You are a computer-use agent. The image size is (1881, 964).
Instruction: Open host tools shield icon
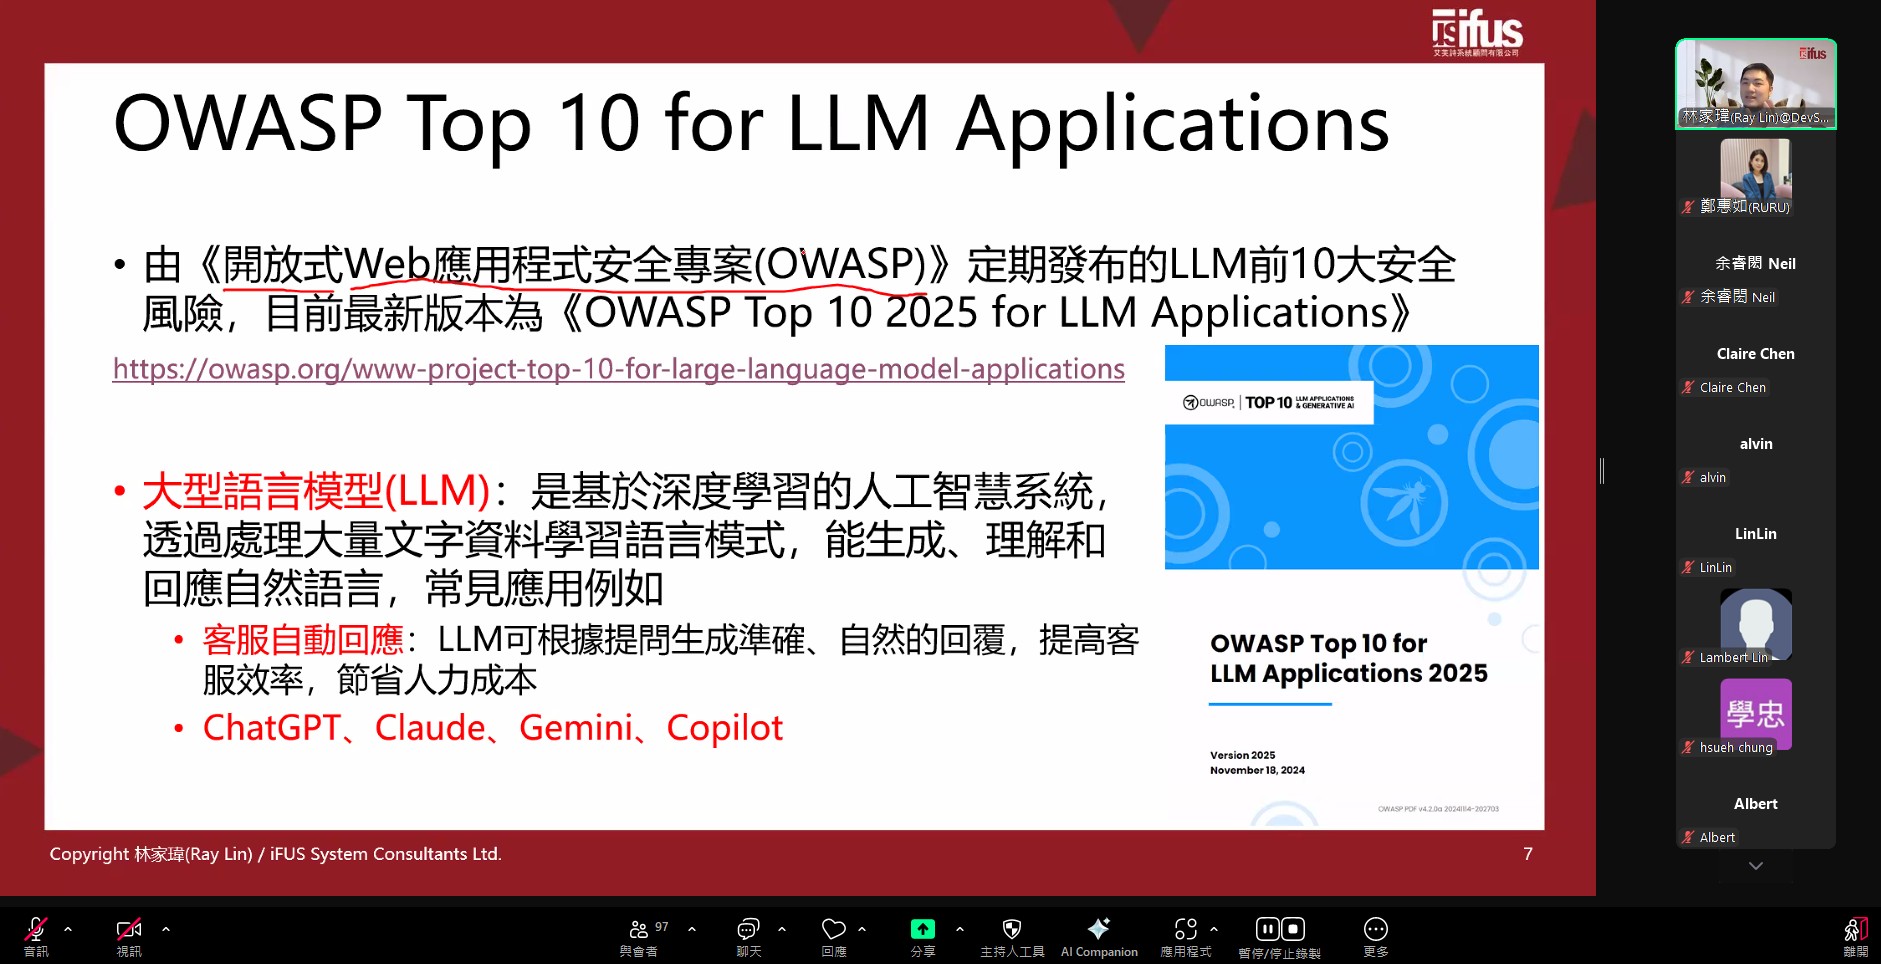pyautogui.click(x=1012, y=930)
